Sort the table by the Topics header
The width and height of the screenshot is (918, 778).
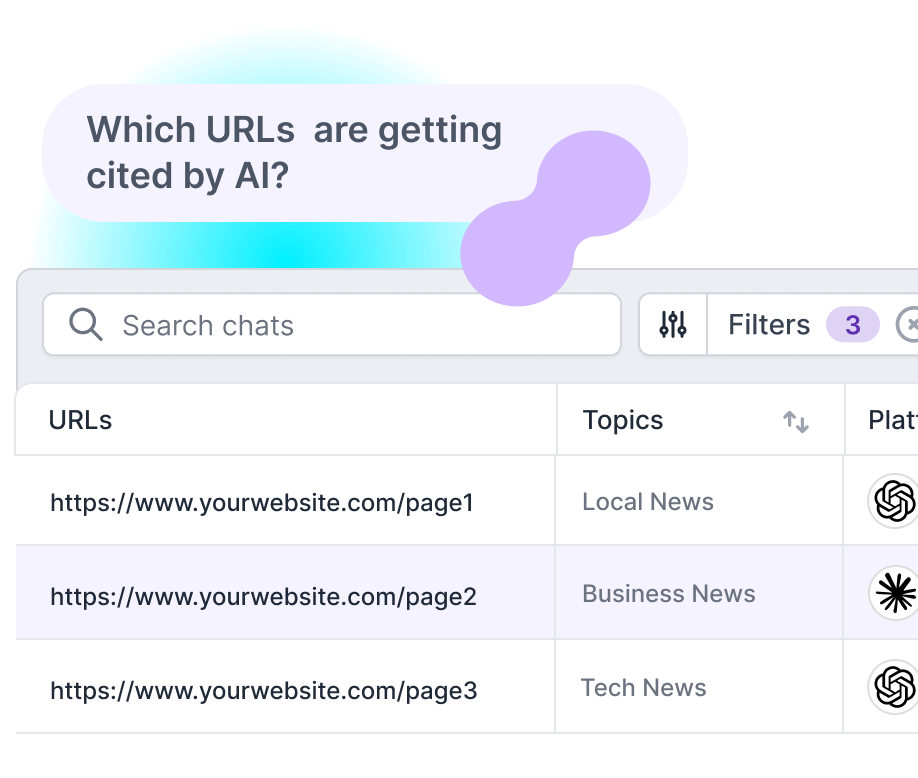[x=623, y=421]
